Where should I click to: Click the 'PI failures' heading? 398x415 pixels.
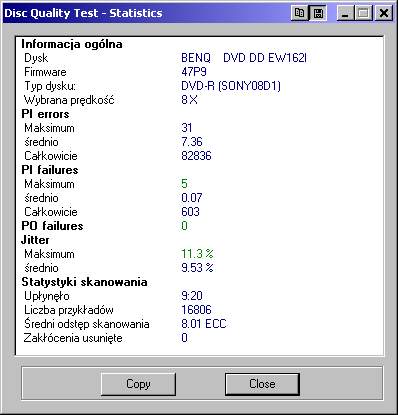tap(50, 170)
